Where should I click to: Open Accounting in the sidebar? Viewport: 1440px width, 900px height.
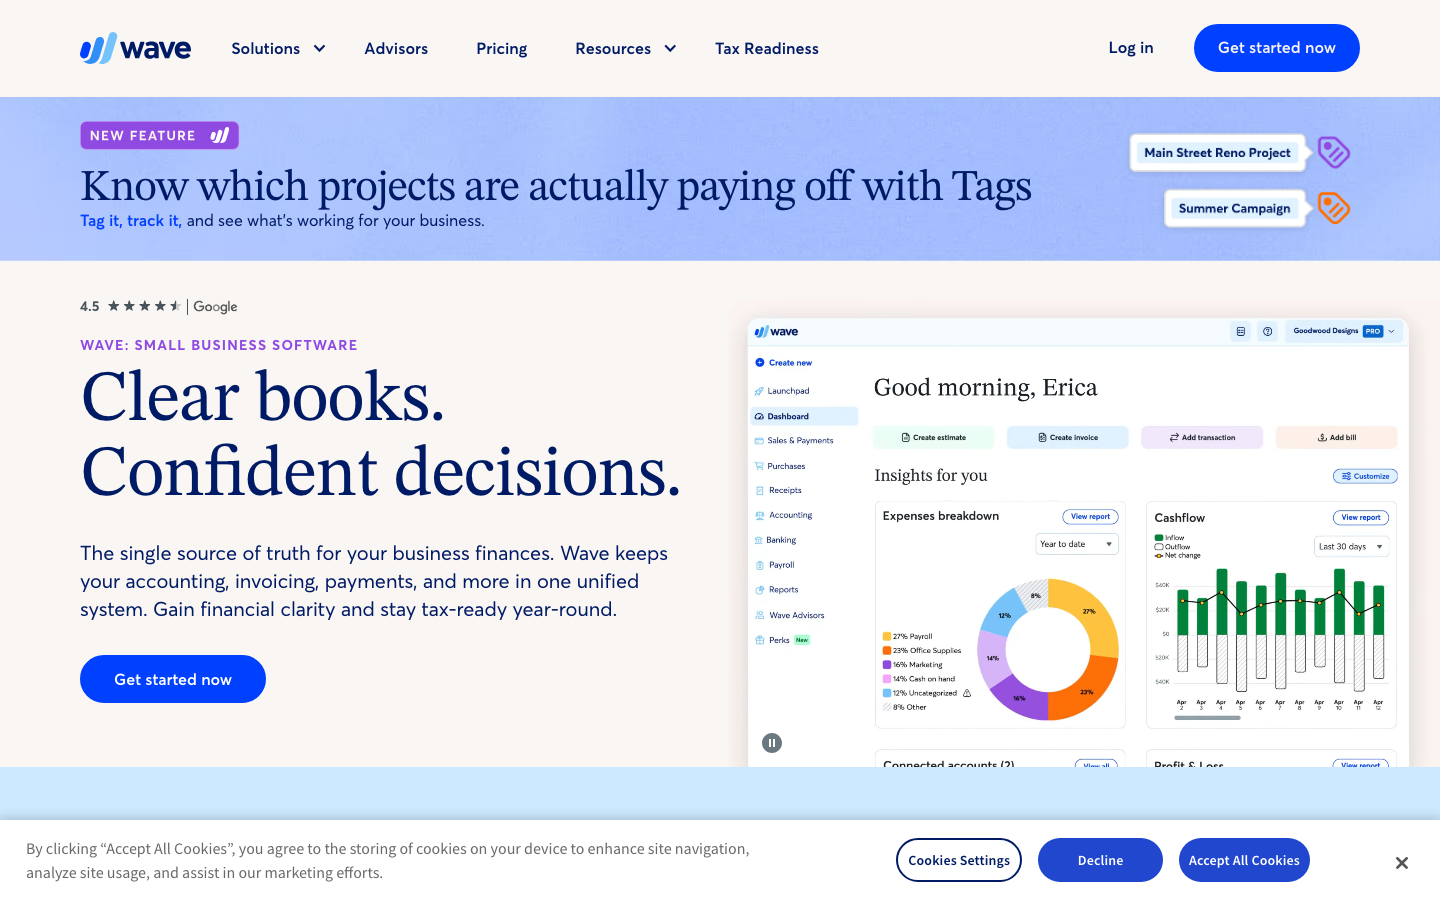784,515
